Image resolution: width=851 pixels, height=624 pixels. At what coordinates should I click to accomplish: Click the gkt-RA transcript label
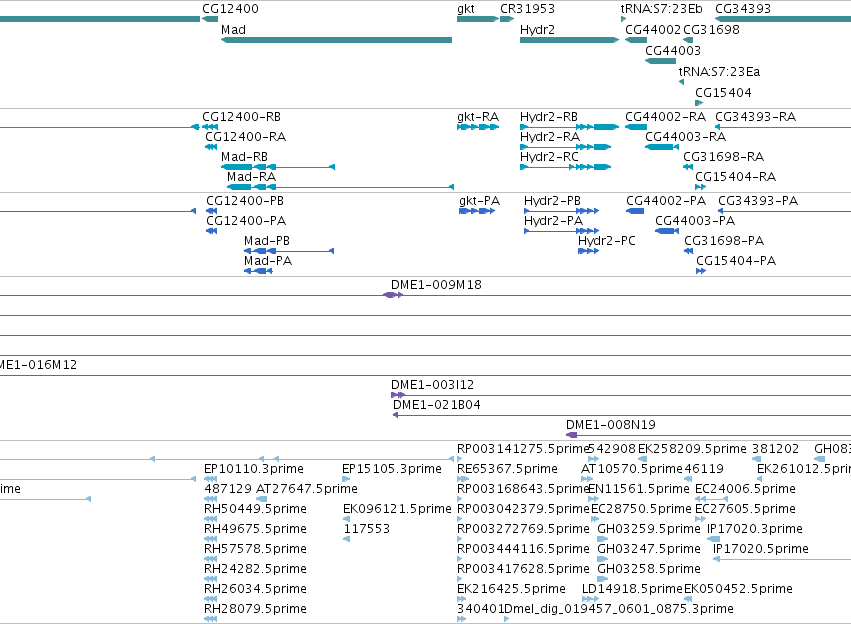478,117
